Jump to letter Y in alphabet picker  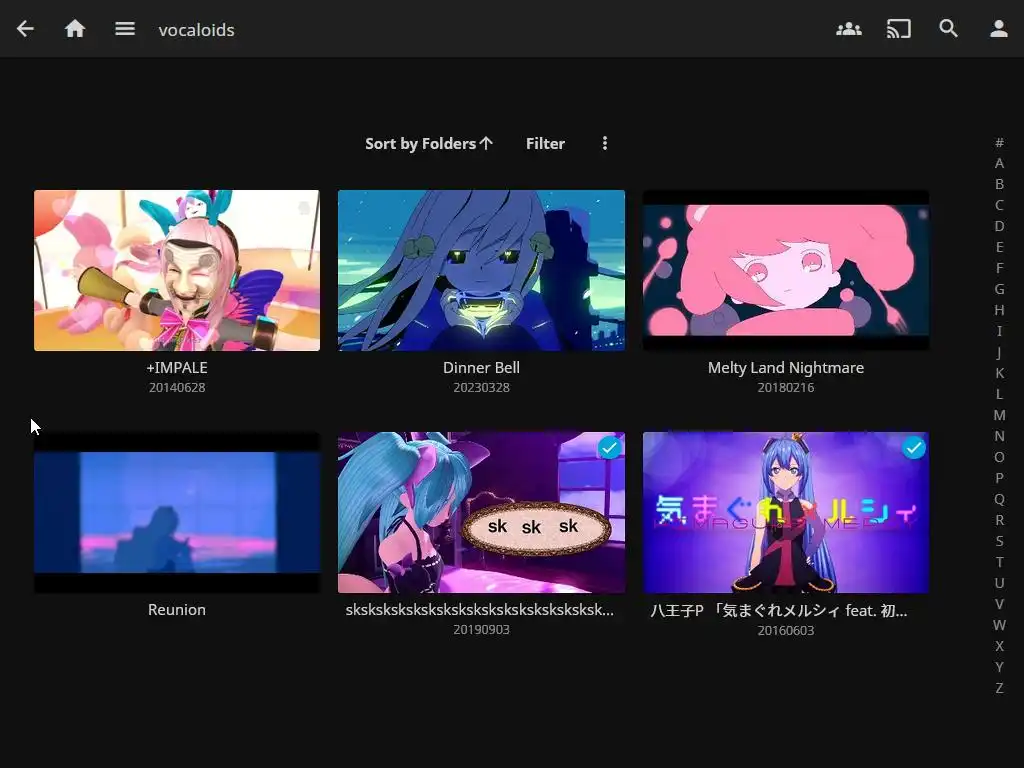(x=999, y=667)
